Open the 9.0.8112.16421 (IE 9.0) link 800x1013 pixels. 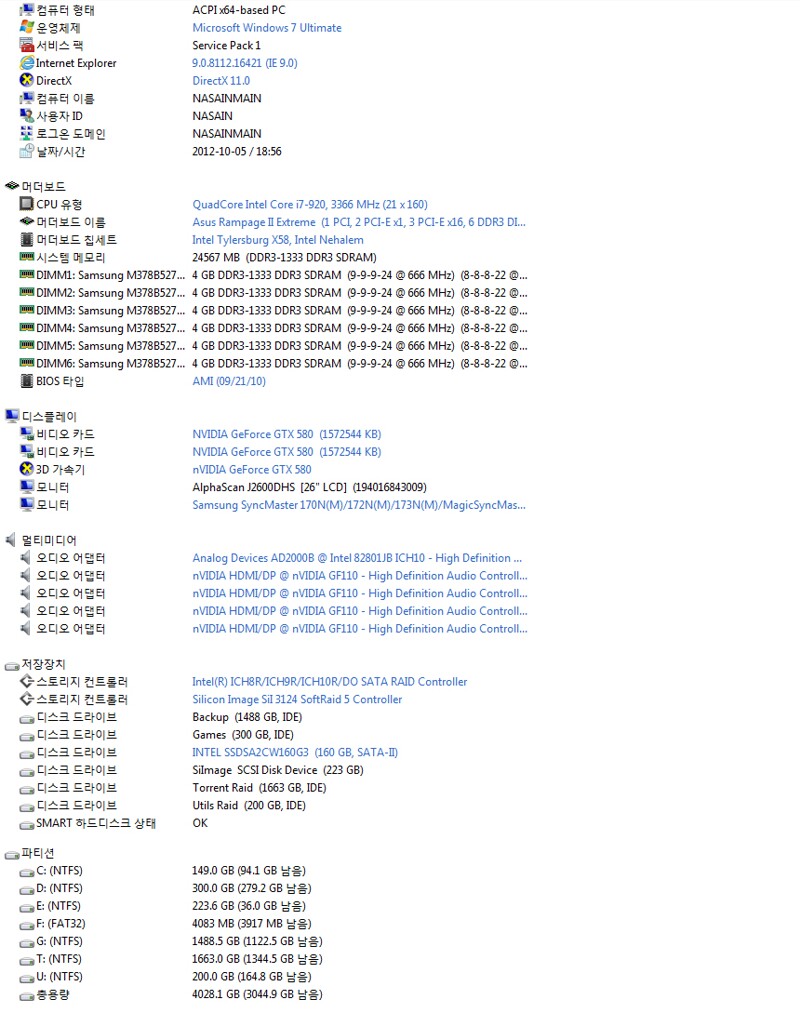pyautogui.click(x=245, y=63)
